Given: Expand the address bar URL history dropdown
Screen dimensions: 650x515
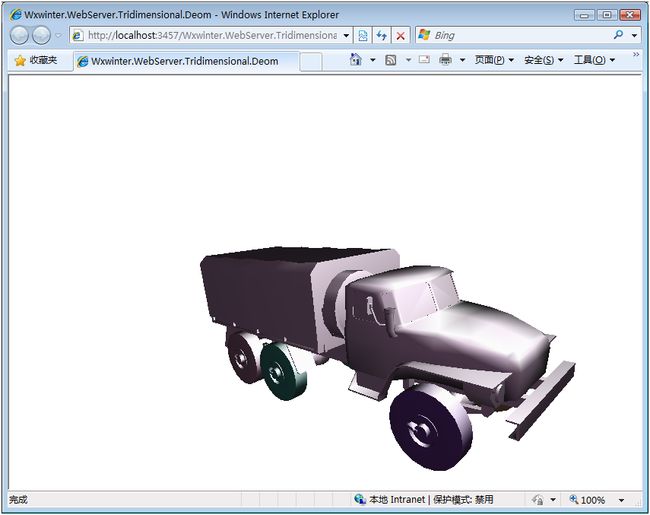Looking at the screenshot, I should [346, 36].
